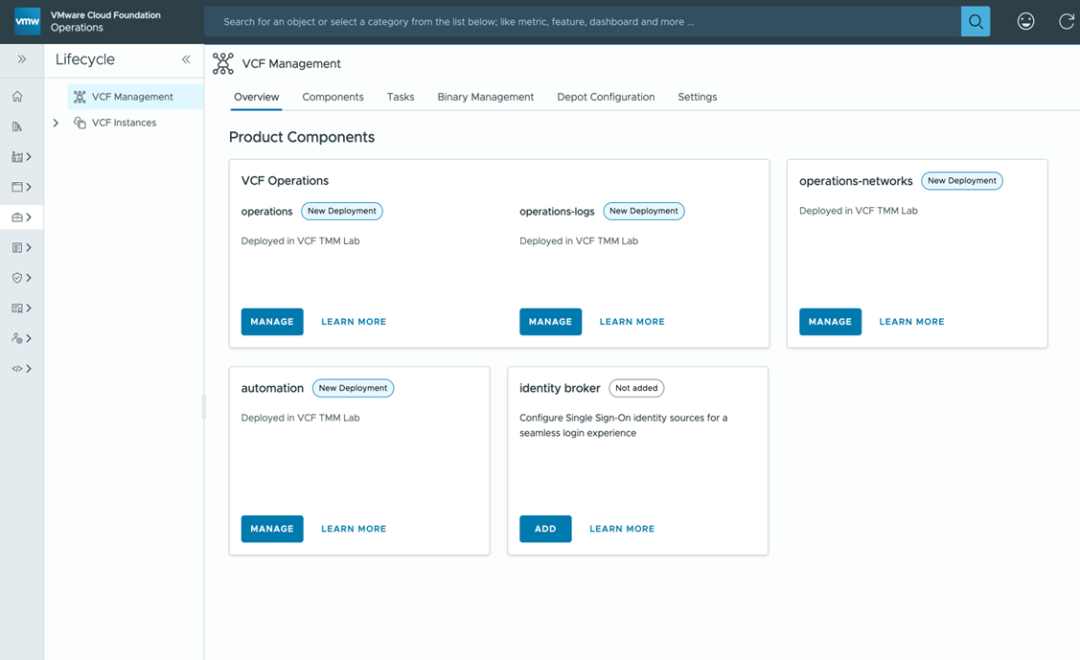Click the New Deployment badge beside operations-logs

tap(644, 211)
